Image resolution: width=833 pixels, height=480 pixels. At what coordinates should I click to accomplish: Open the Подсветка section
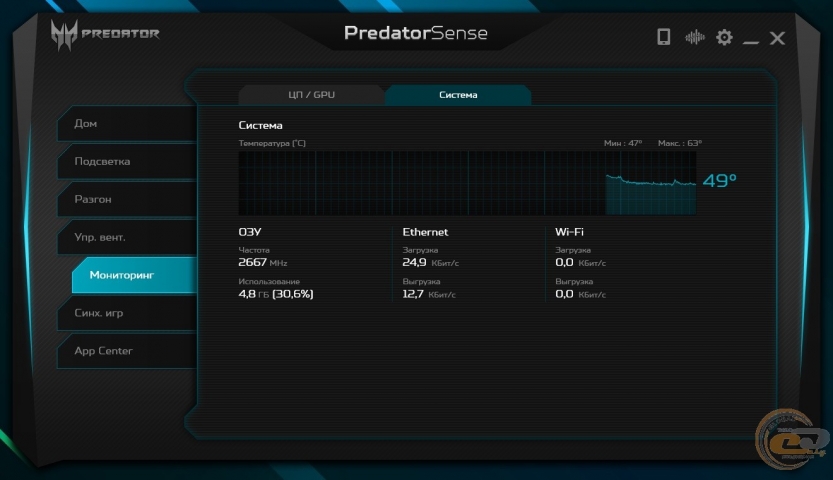tap(128, 161)
